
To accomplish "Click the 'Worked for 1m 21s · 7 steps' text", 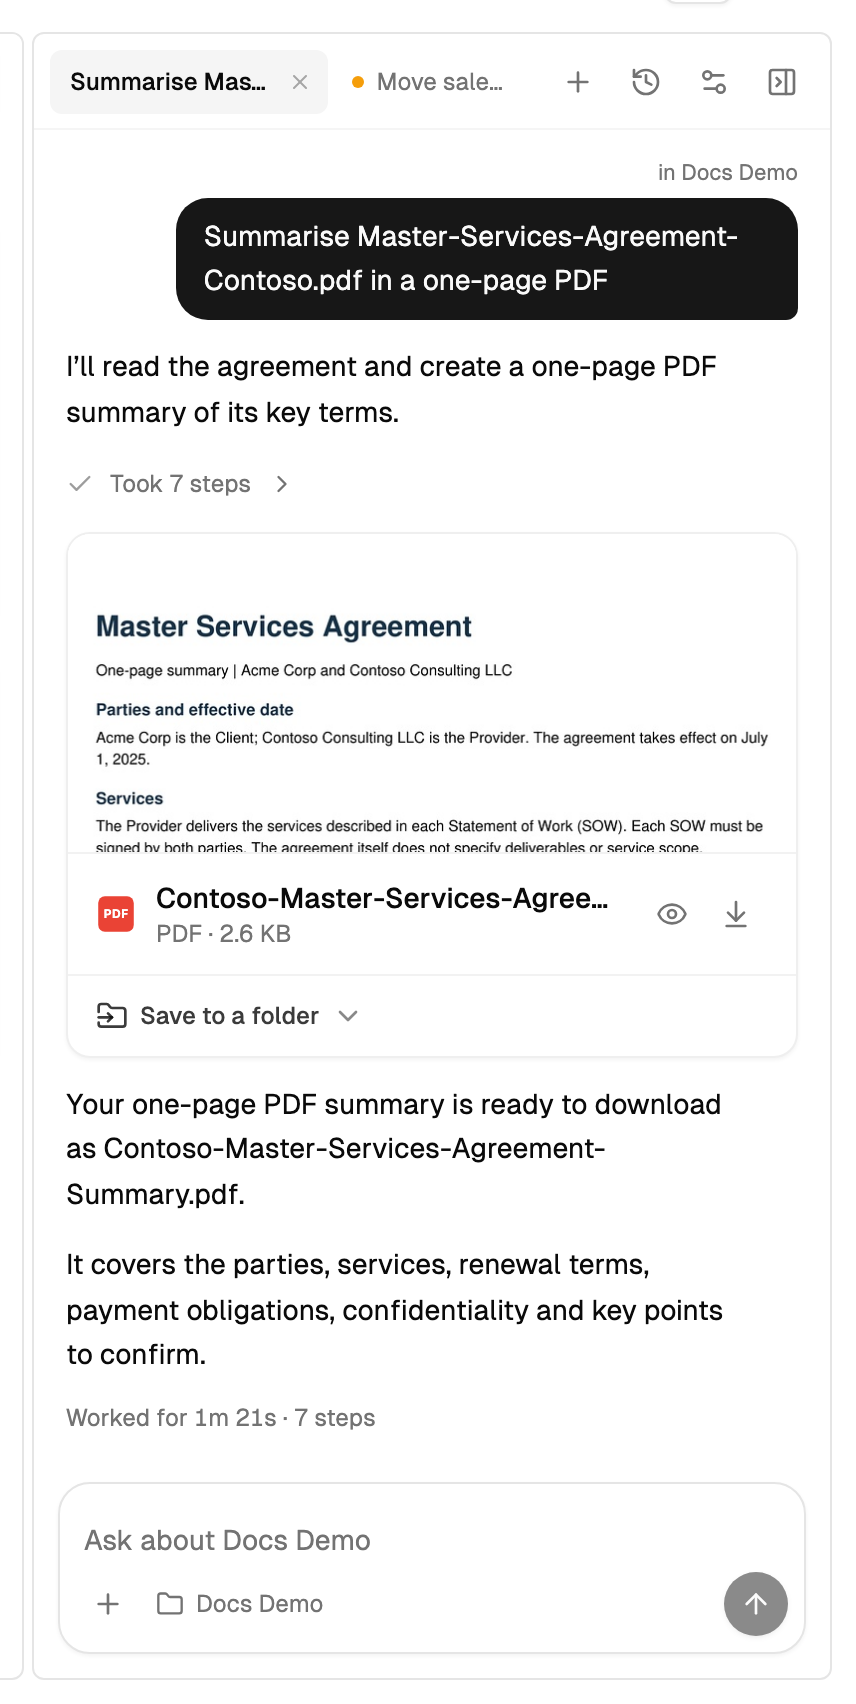I will tap(221, 1418).
